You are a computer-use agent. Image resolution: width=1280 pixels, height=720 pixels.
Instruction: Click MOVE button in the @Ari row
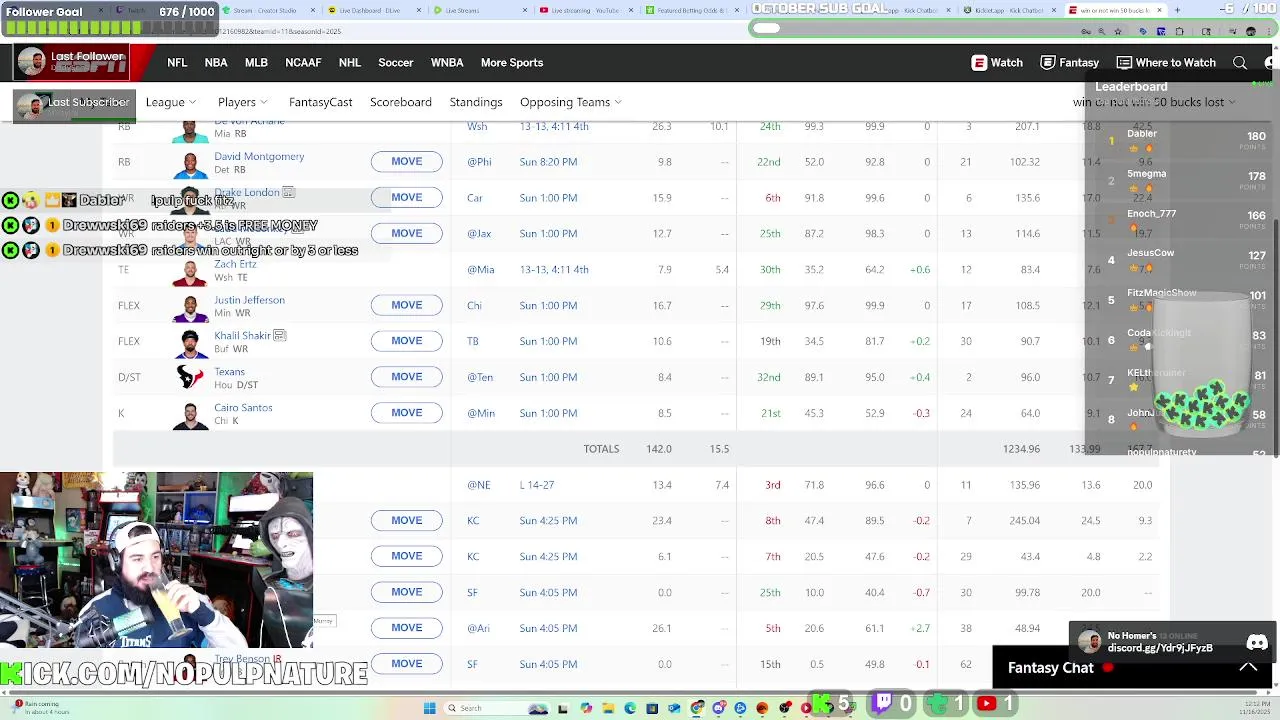pyautogui.click(x=407, y=628)
